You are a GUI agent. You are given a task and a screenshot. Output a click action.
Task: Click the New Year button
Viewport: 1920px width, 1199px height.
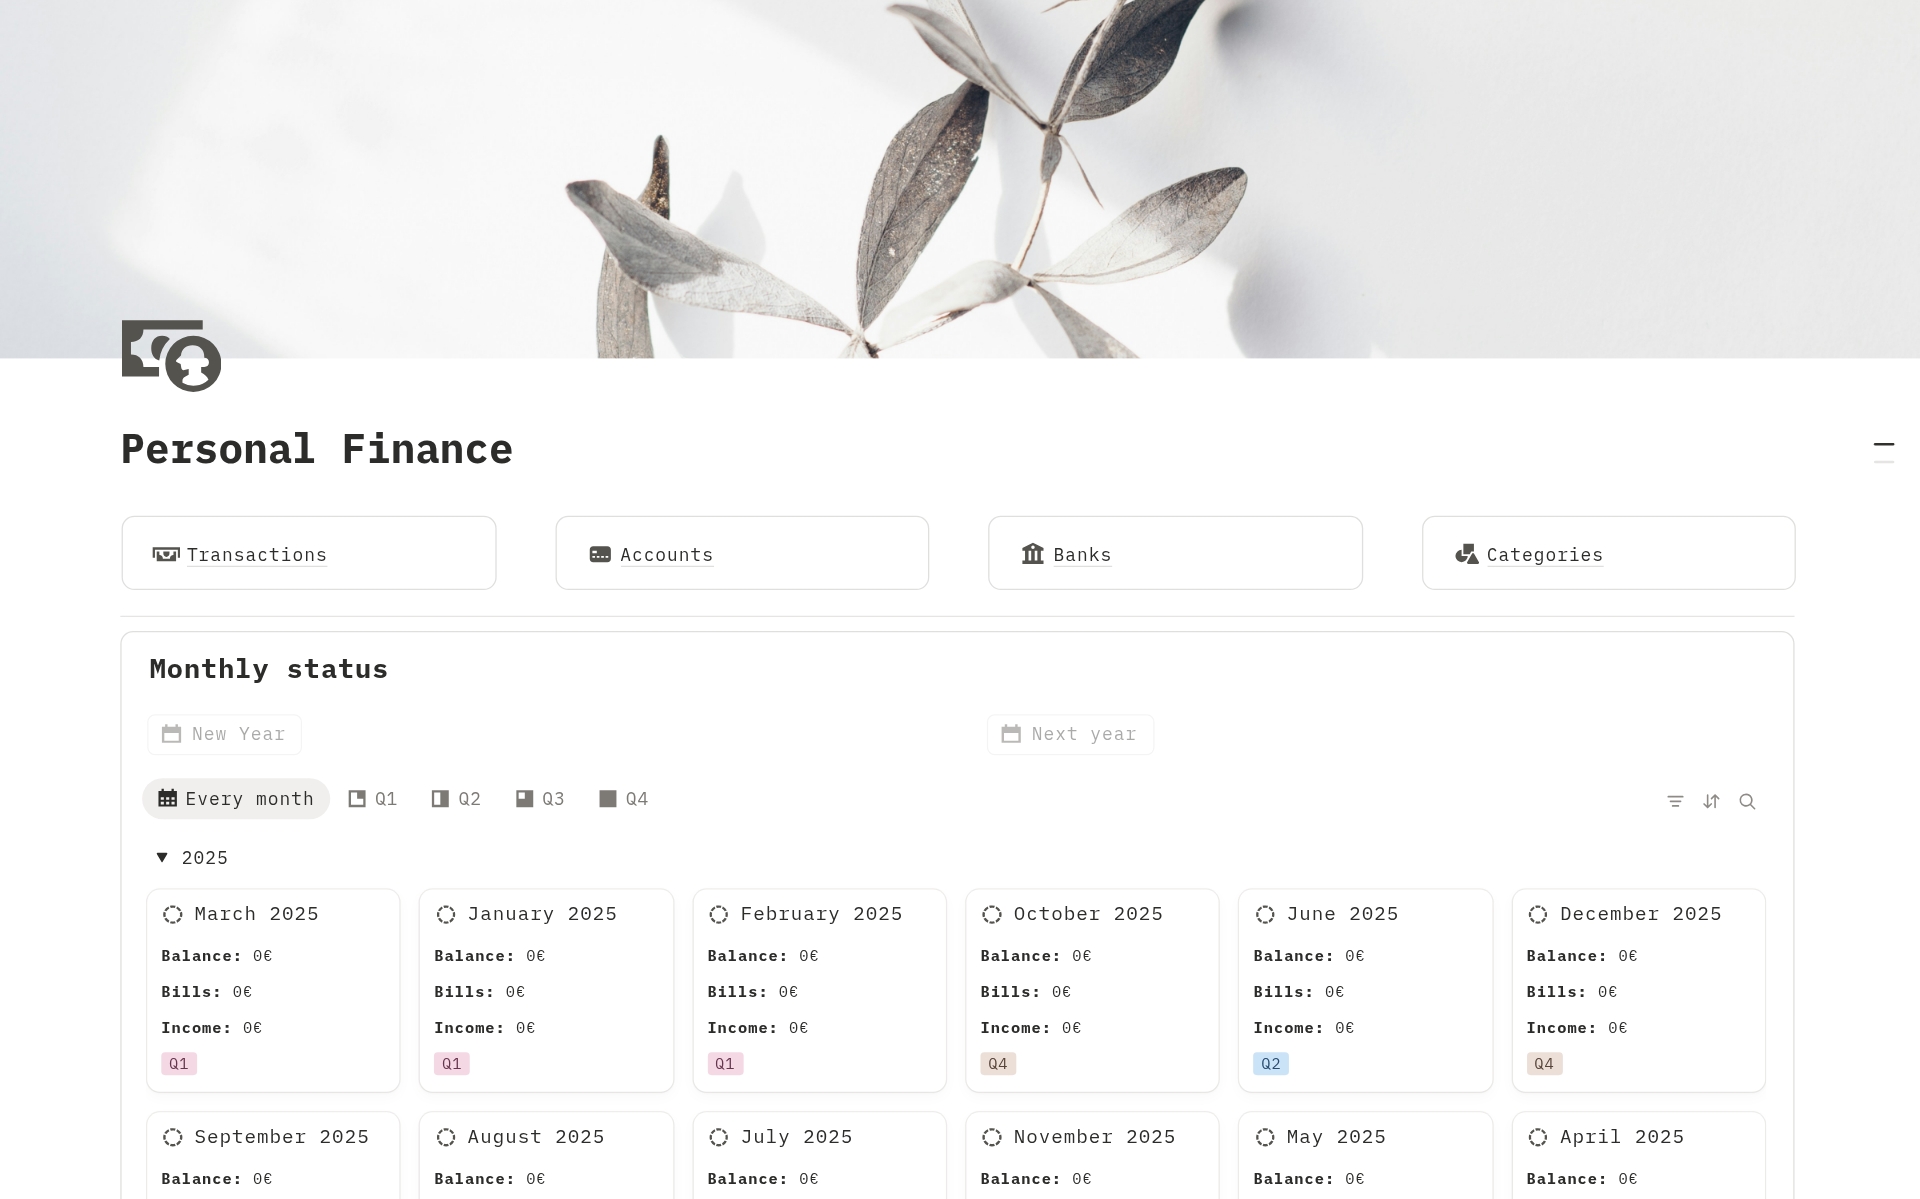[x=224, y=734]
